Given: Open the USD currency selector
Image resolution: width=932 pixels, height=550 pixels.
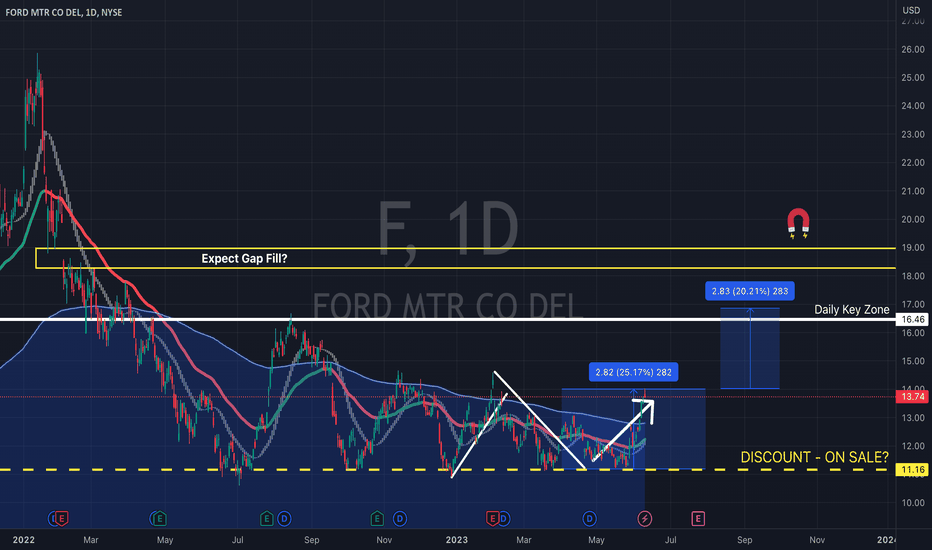Looking at the screenshot, I should point(911,10).
